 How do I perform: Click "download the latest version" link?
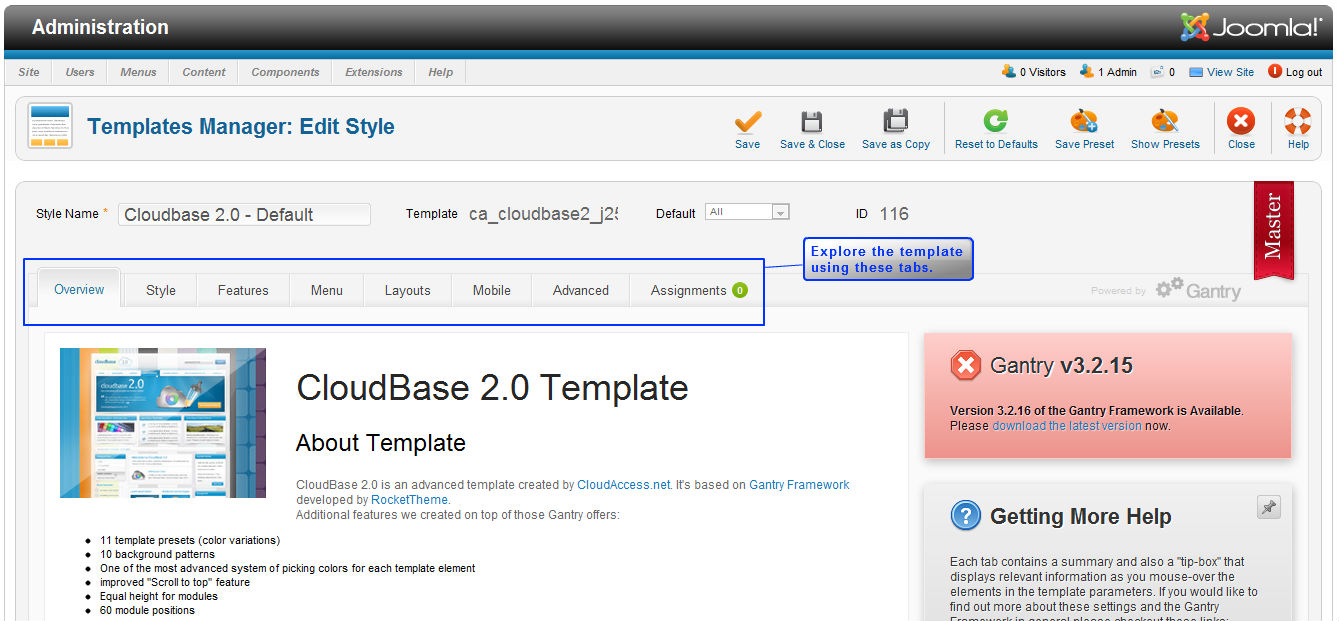(1066, 426)
